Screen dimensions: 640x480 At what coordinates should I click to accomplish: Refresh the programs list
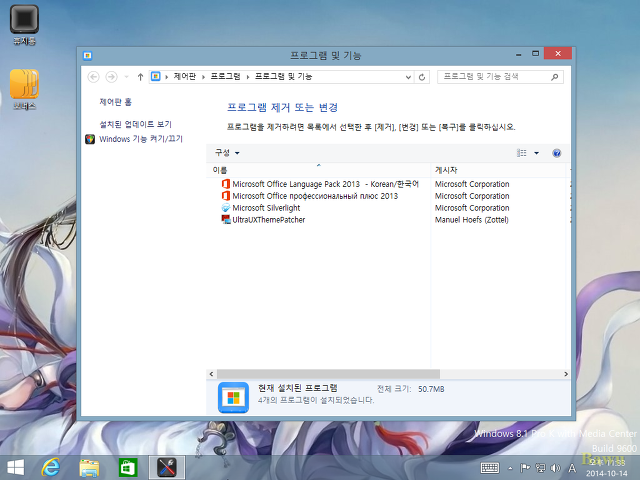(x=422, y=77)
